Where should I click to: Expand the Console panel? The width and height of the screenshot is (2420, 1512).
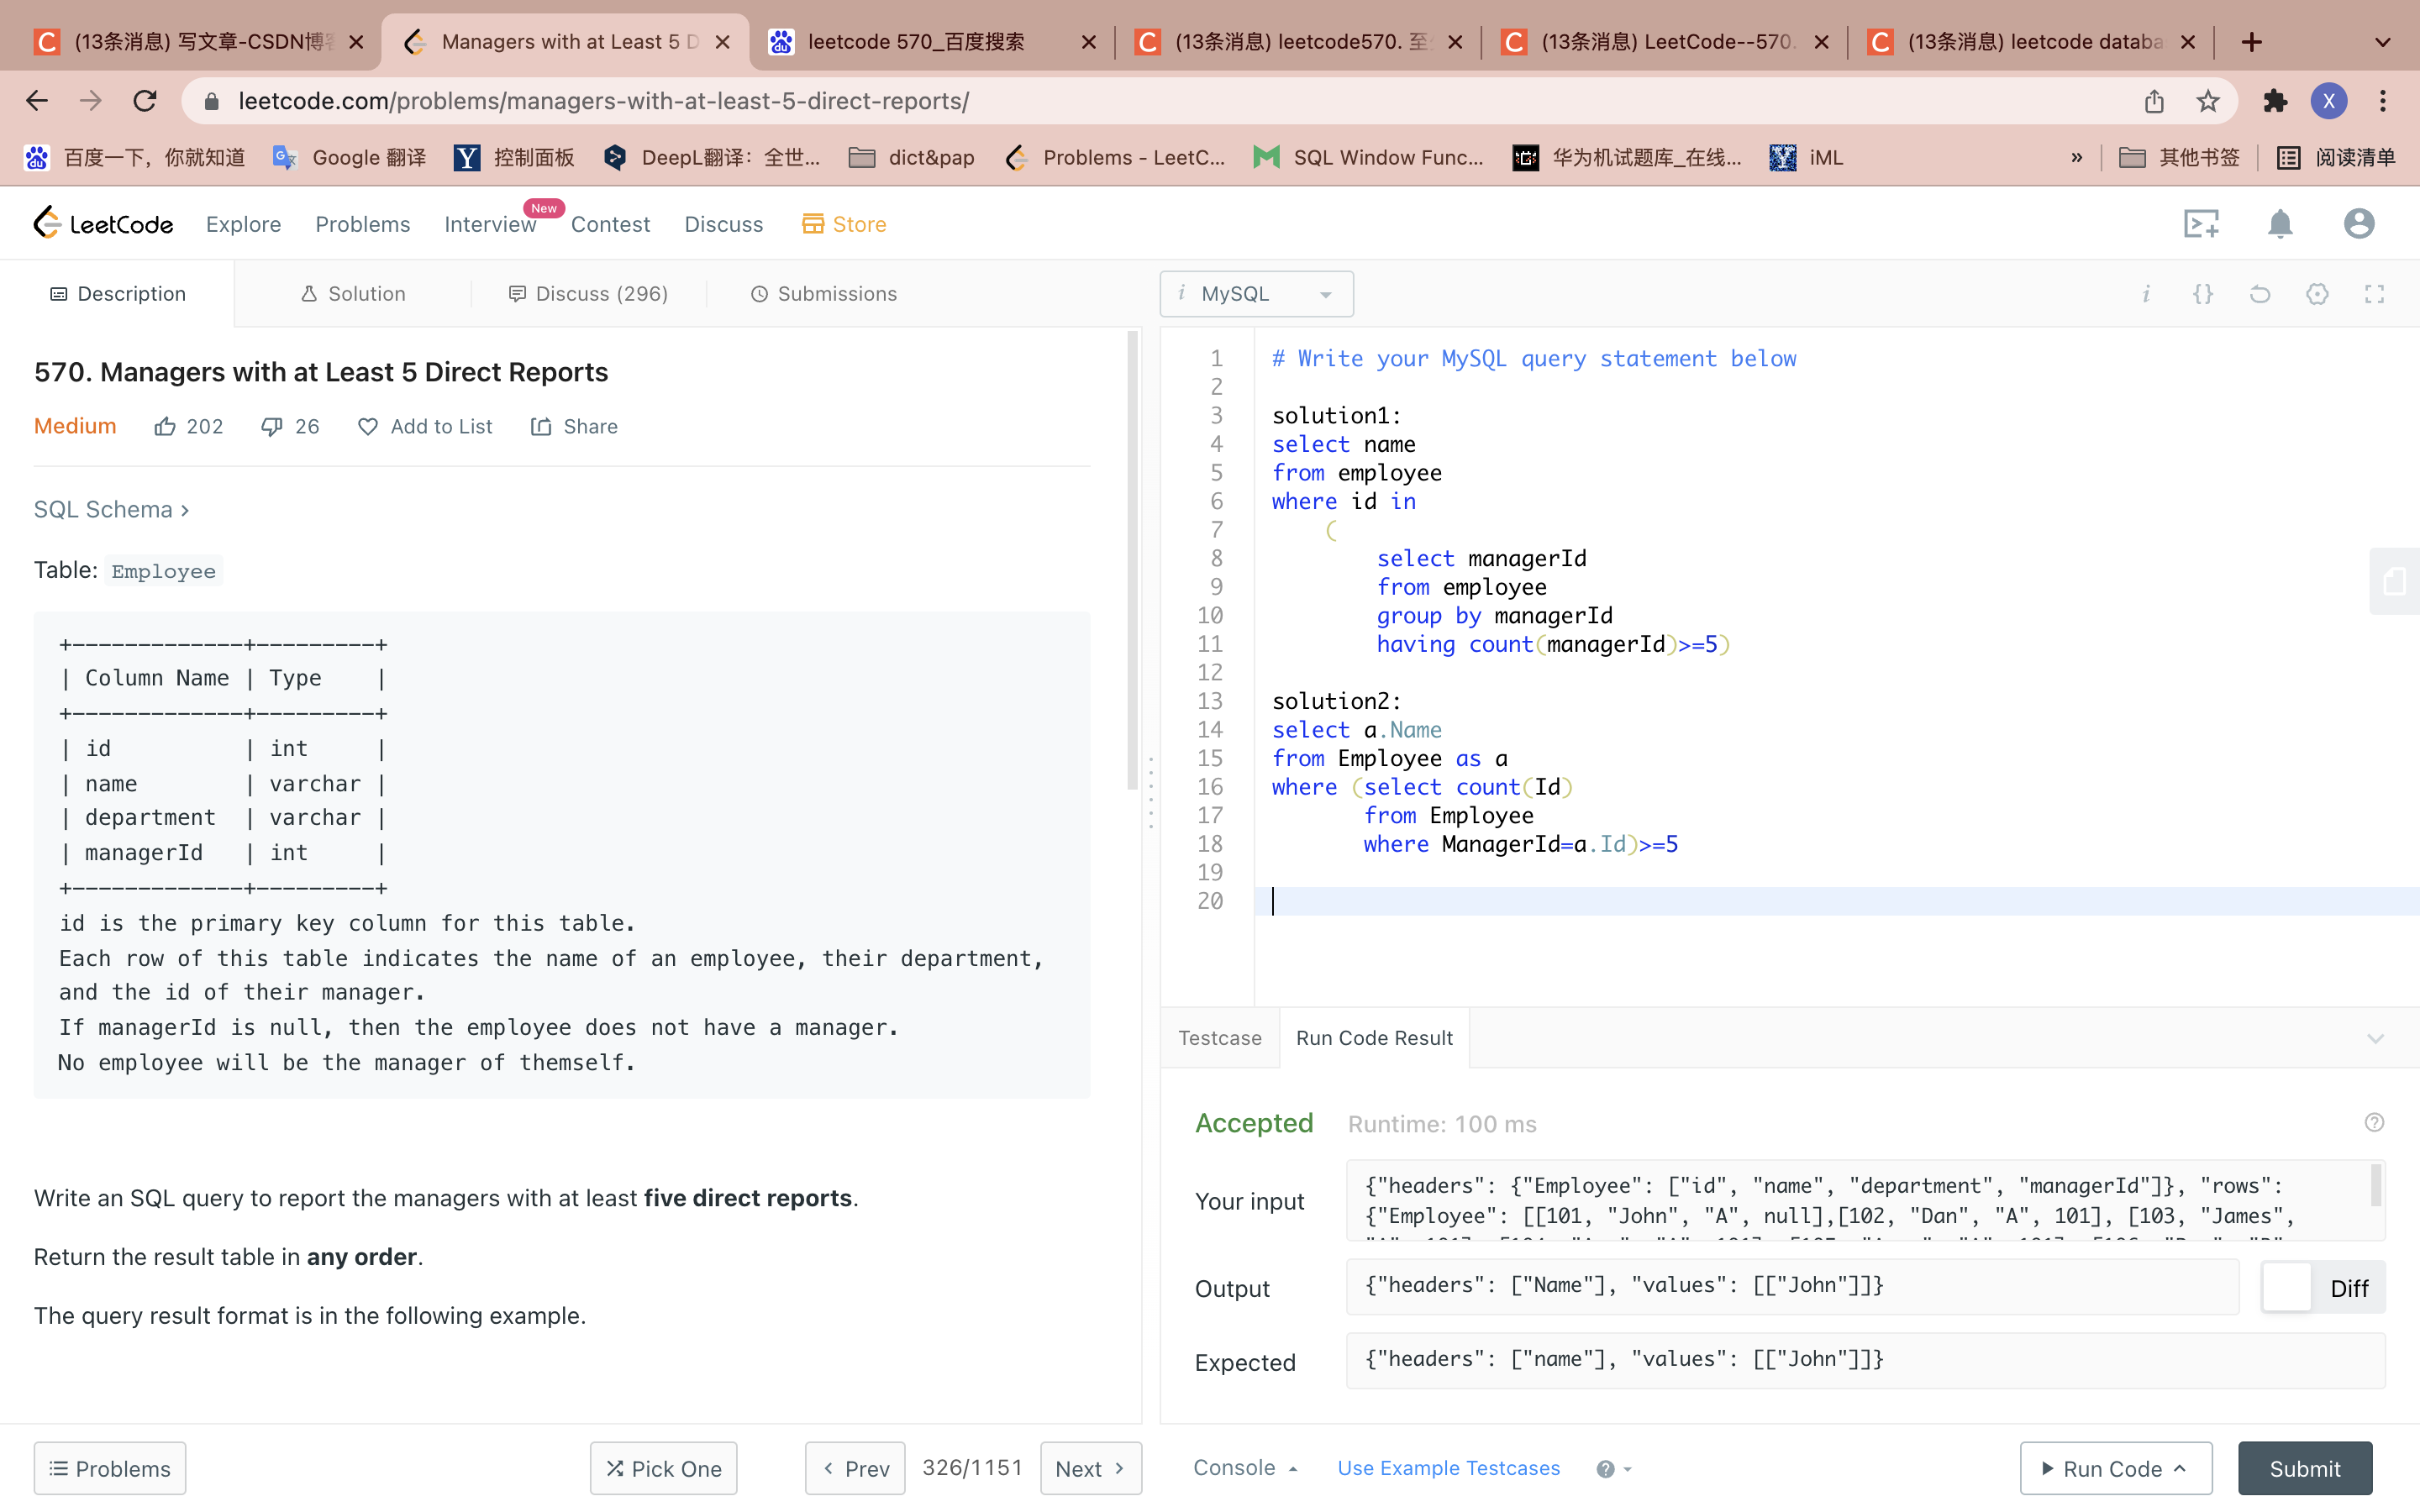coord(1245,1468)
